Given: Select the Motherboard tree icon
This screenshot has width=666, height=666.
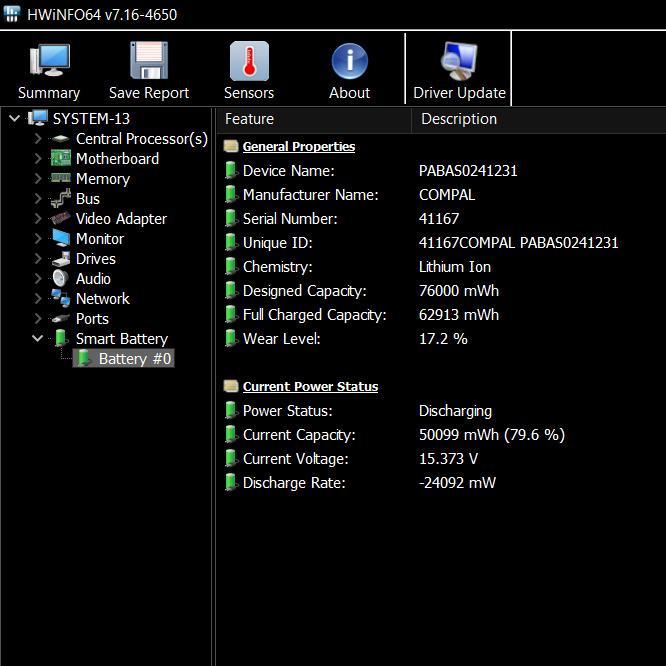Looking at the screenshot, I should pos(61,159).
